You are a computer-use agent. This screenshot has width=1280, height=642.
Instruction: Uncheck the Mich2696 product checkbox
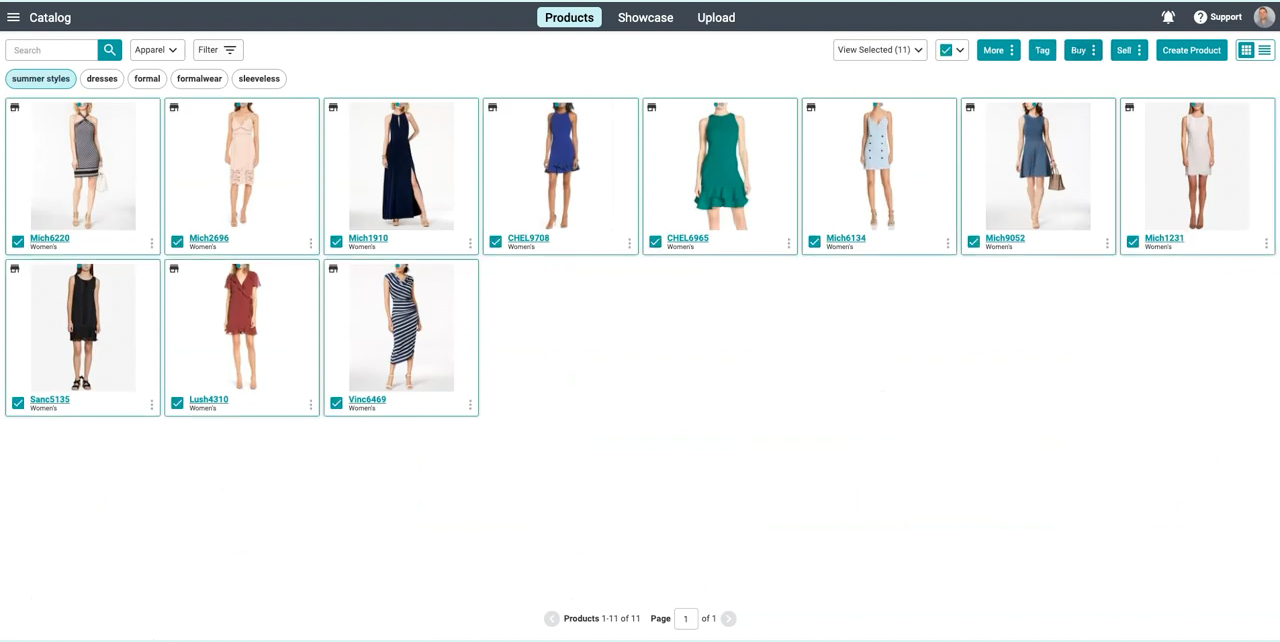177,242
